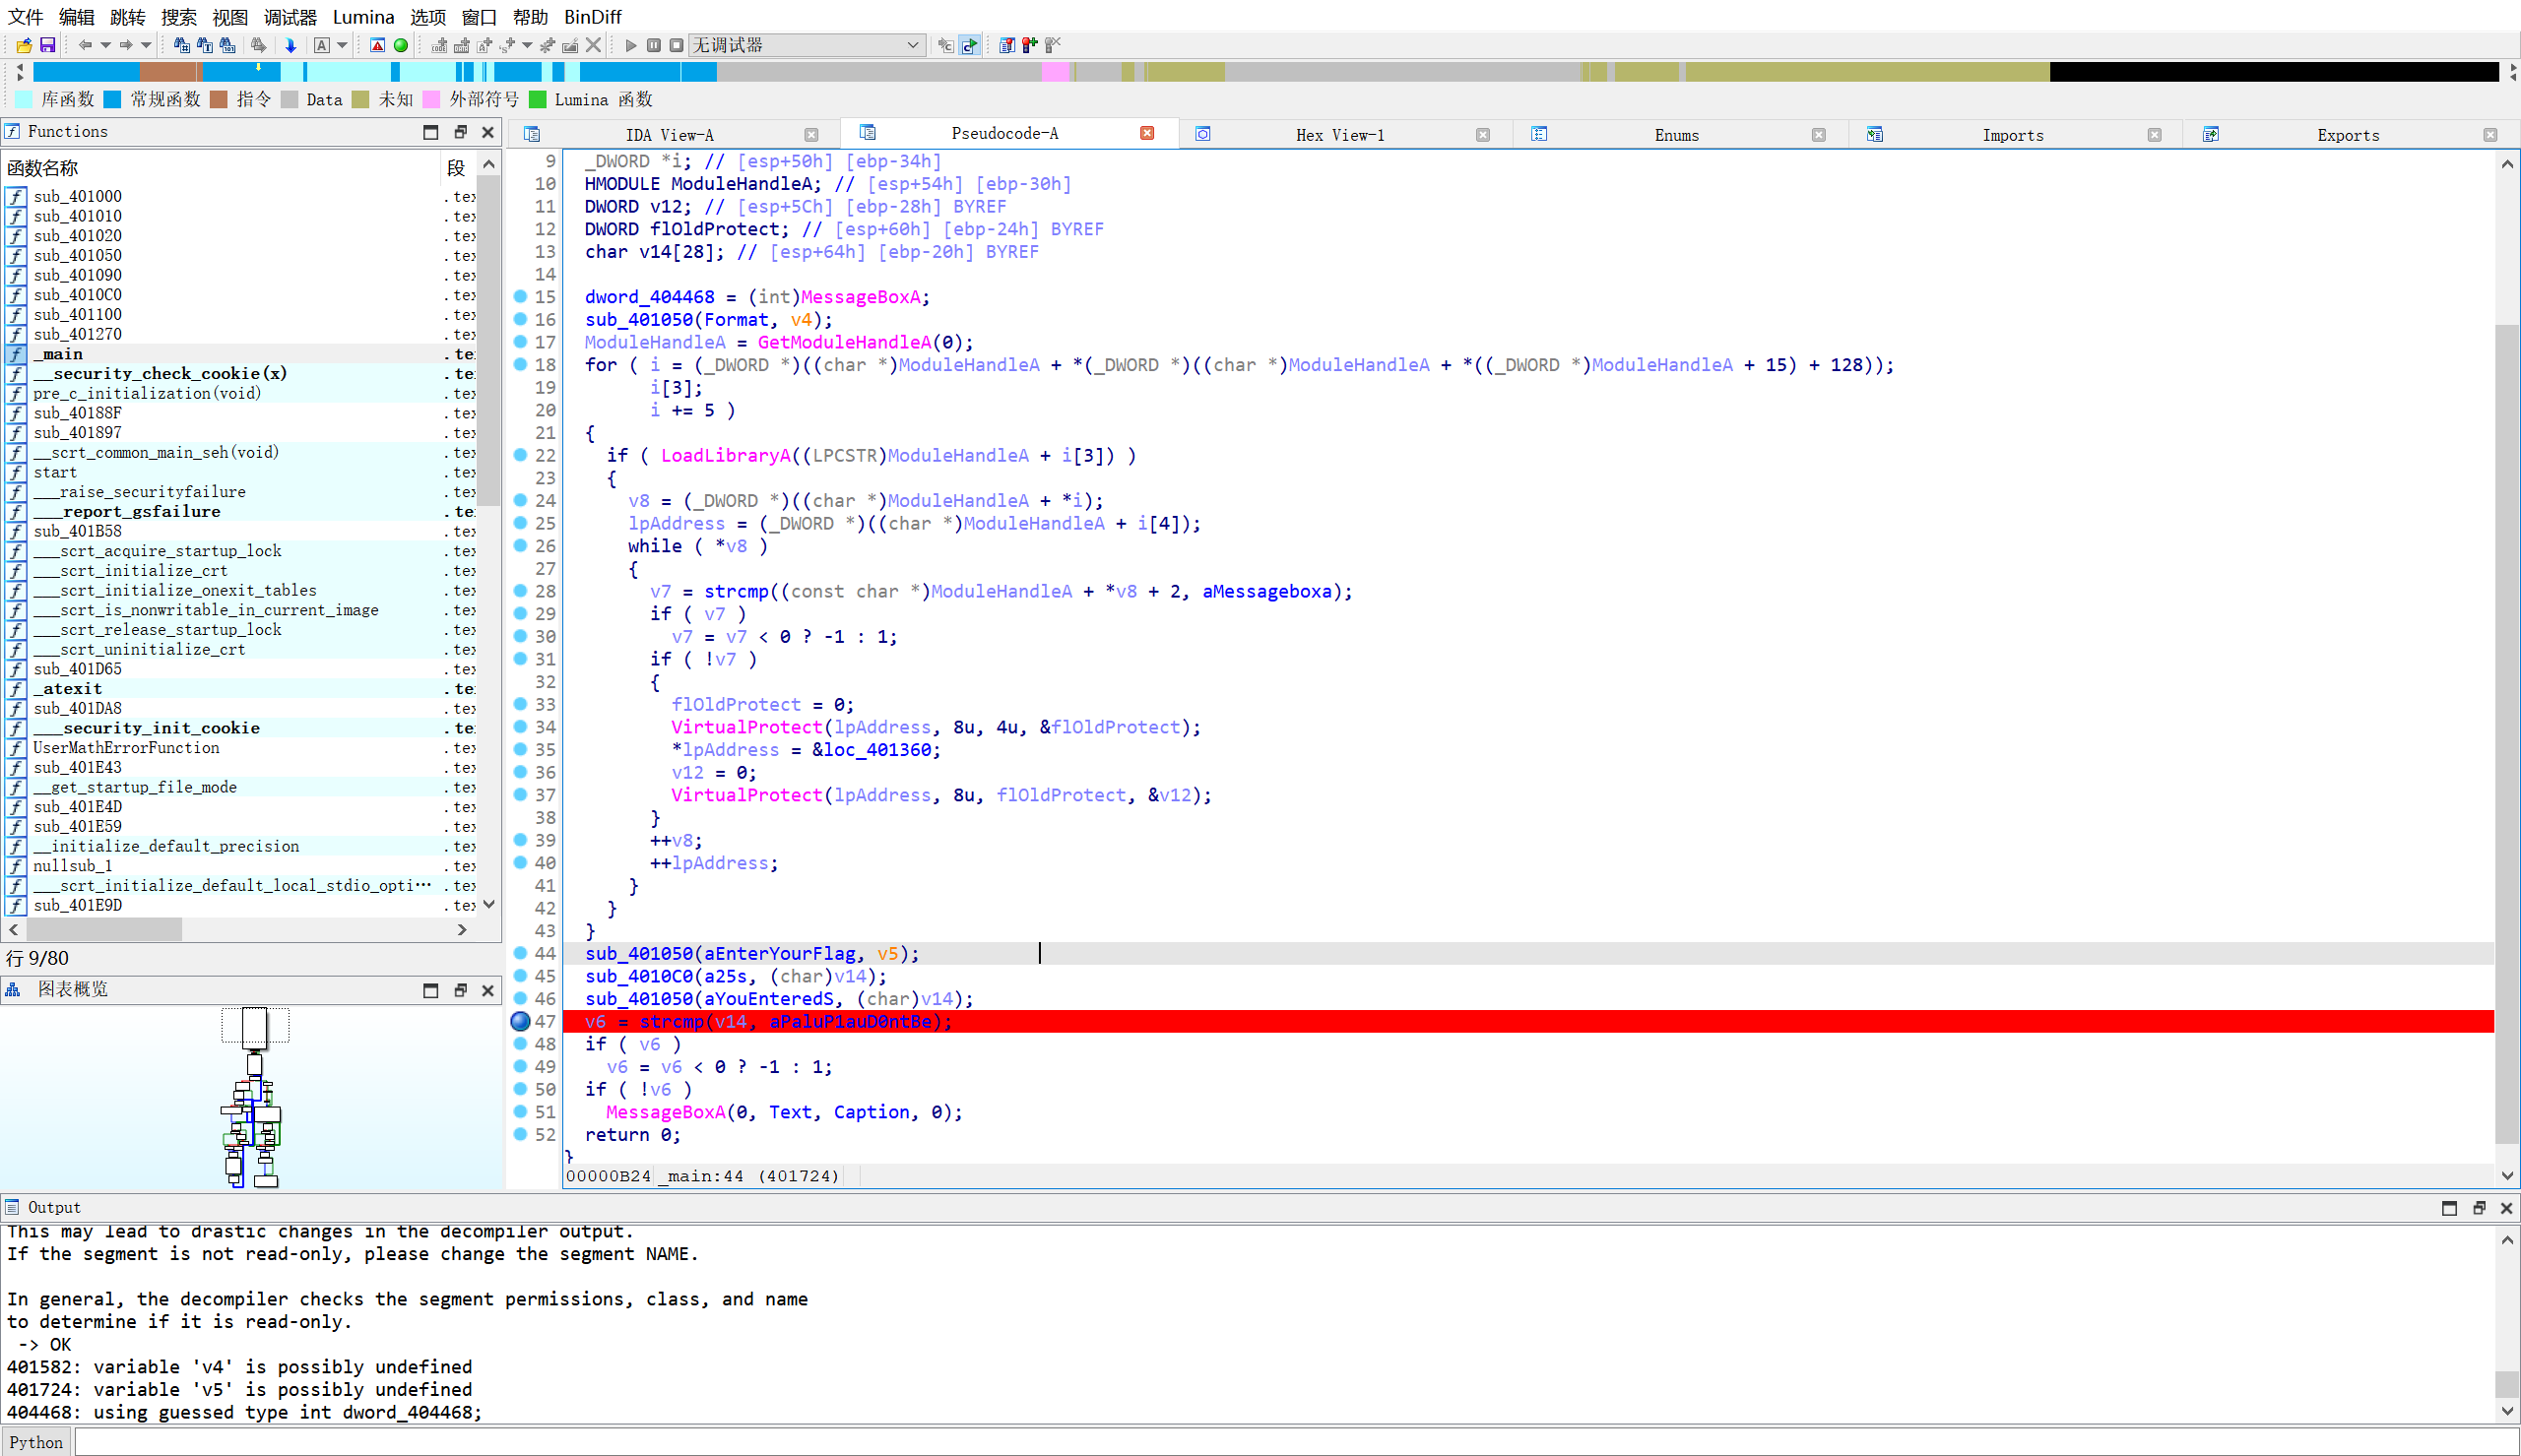Toggle the breakpoint on line 47
This screenshot has height=1456, width=2521.
521,1021
